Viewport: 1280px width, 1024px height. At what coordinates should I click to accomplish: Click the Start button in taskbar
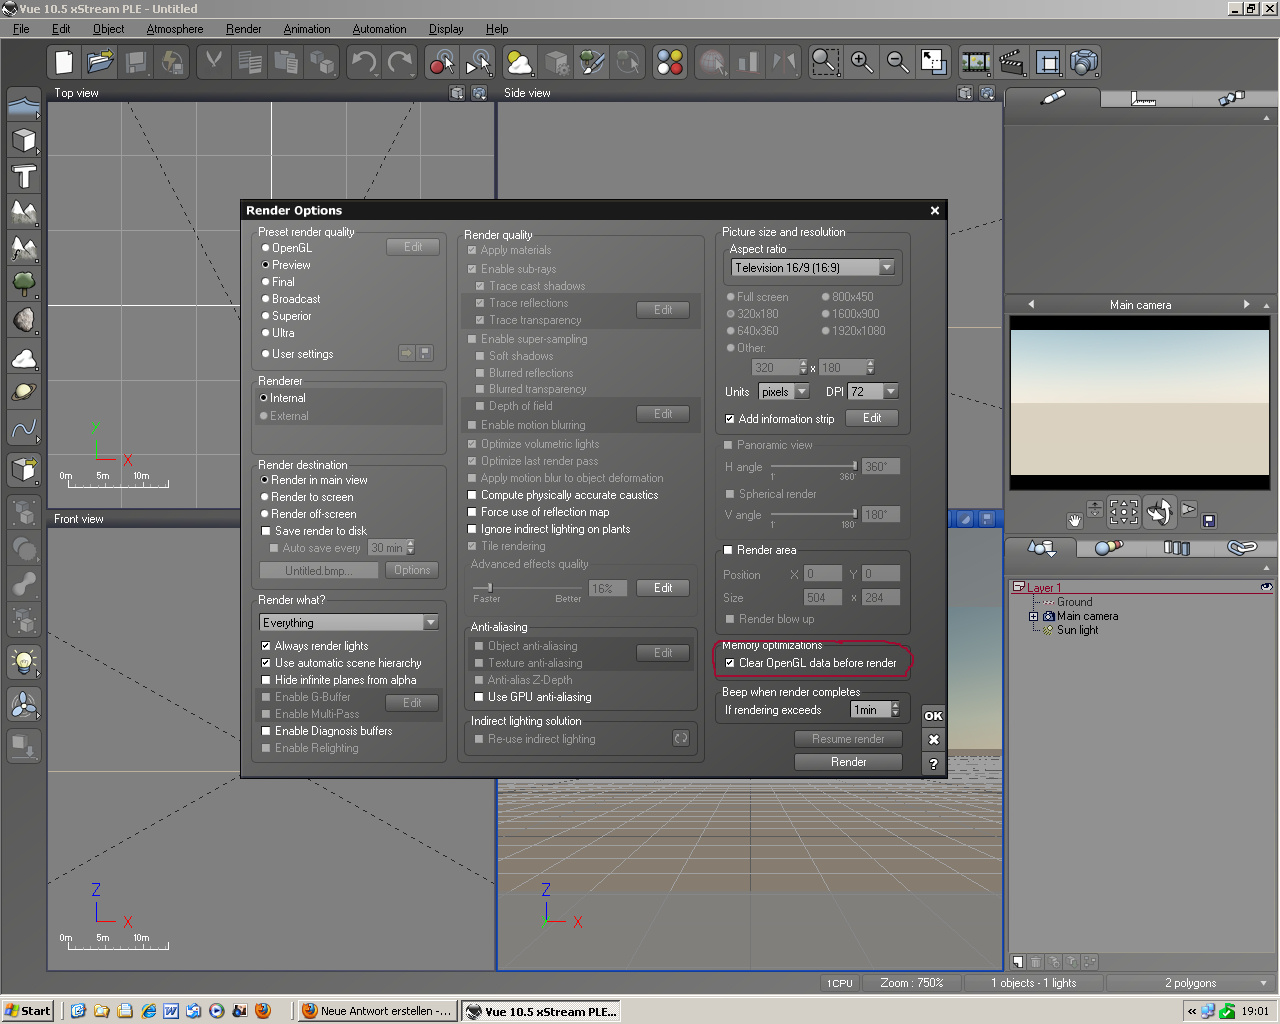tap(27, 1011)
